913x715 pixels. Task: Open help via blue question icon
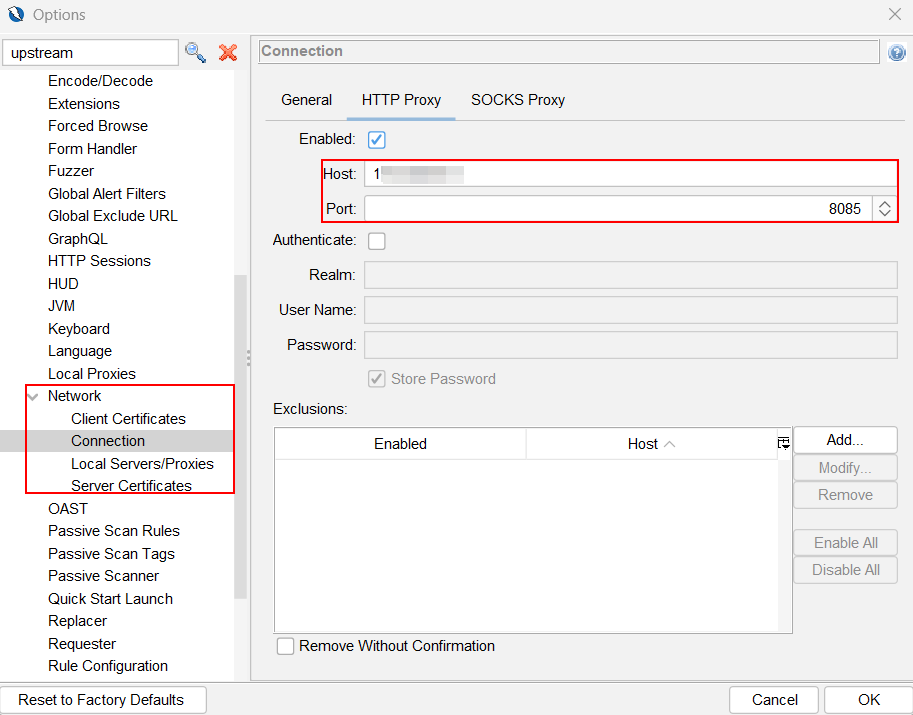[896, 52]
